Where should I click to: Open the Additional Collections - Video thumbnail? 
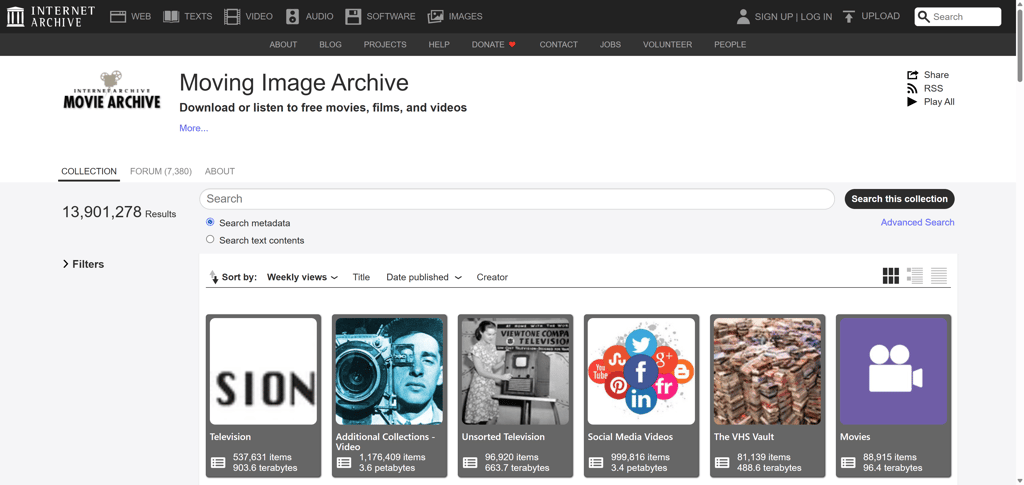coord(389,371)
